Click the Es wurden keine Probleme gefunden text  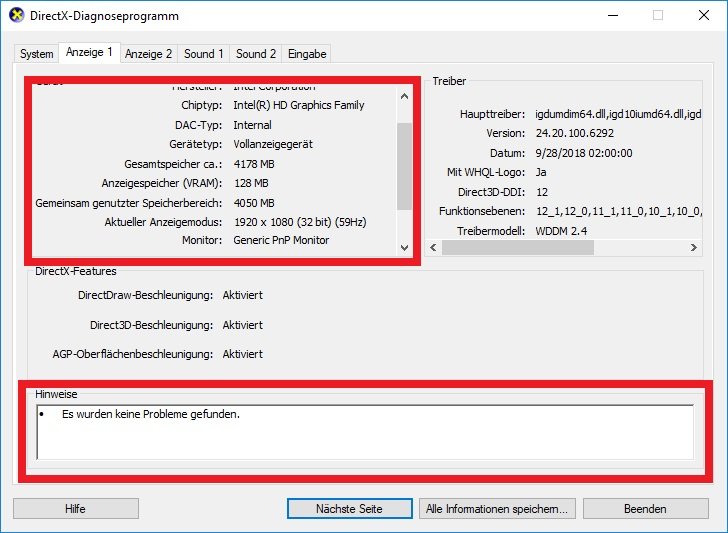tap(151, 414)
